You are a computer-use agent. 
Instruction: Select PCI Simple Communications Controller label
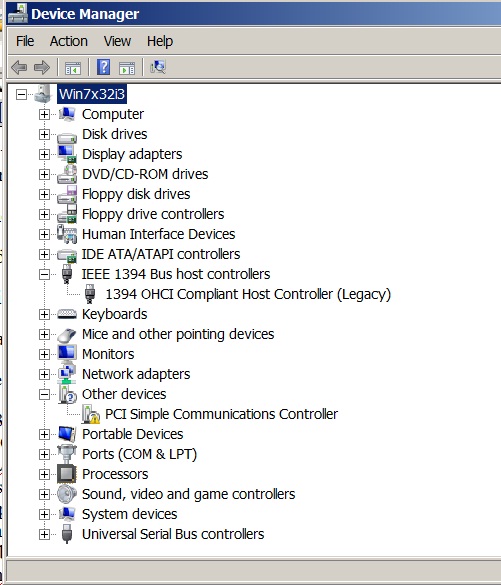coord(221,414)
